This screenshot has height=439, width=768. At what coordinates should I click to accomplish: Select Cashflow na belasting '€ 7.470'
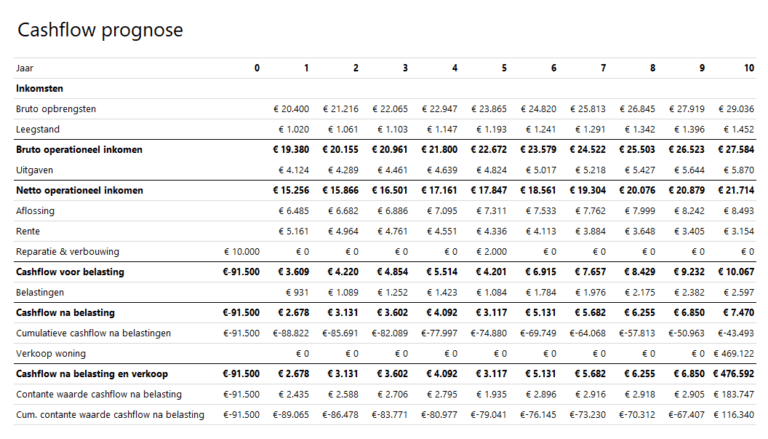[739, 313]
